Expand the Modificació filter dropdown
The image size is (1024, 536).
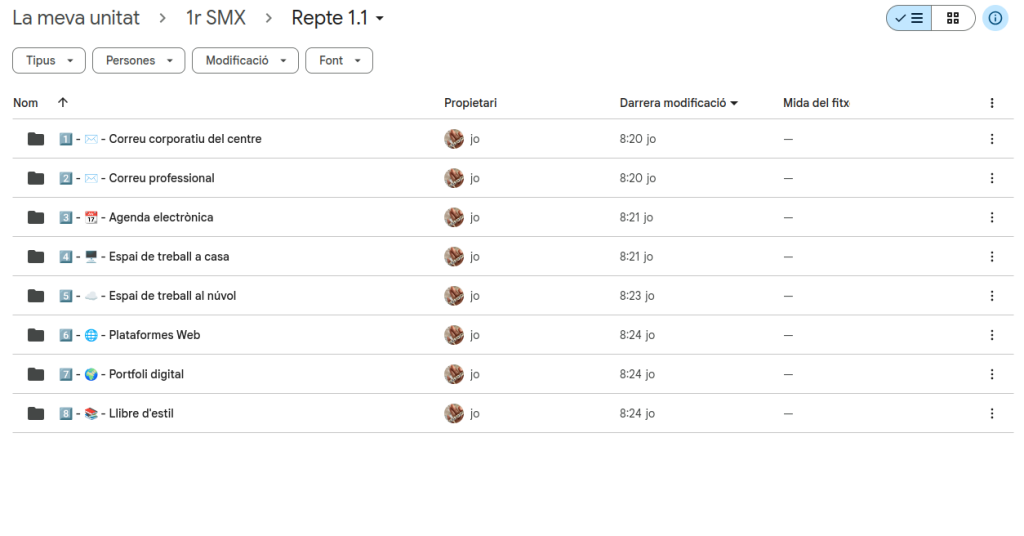point(245,61)
